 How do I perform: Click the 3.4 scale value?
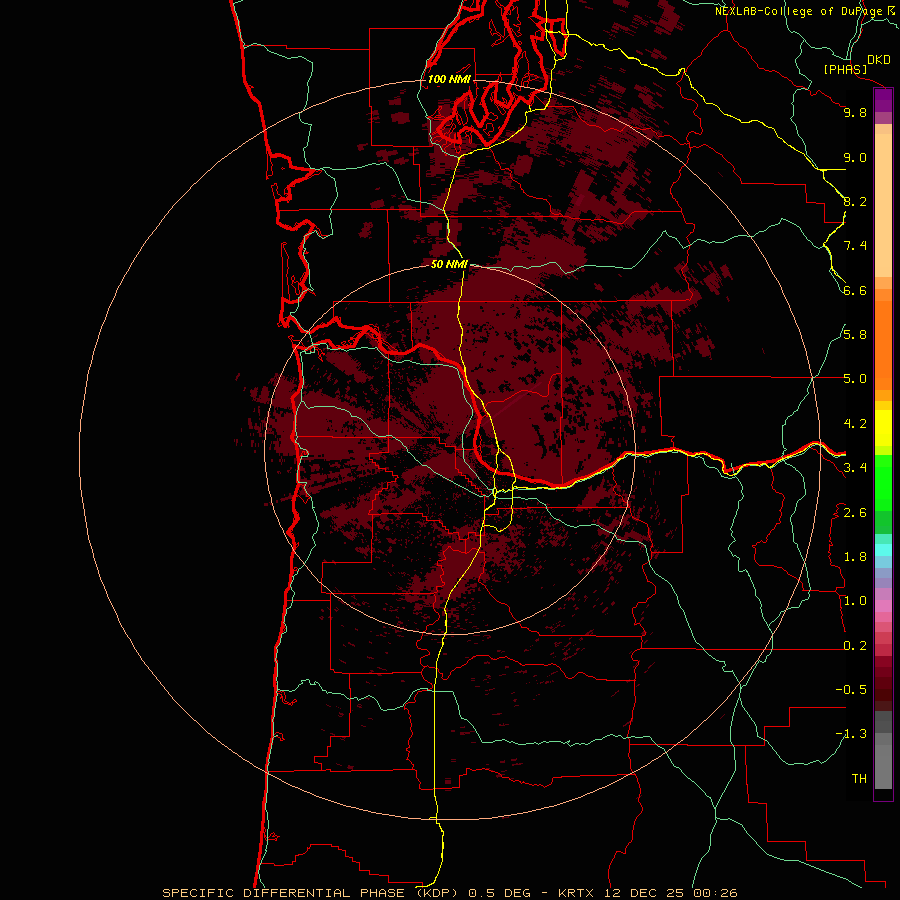pos(855,468)
